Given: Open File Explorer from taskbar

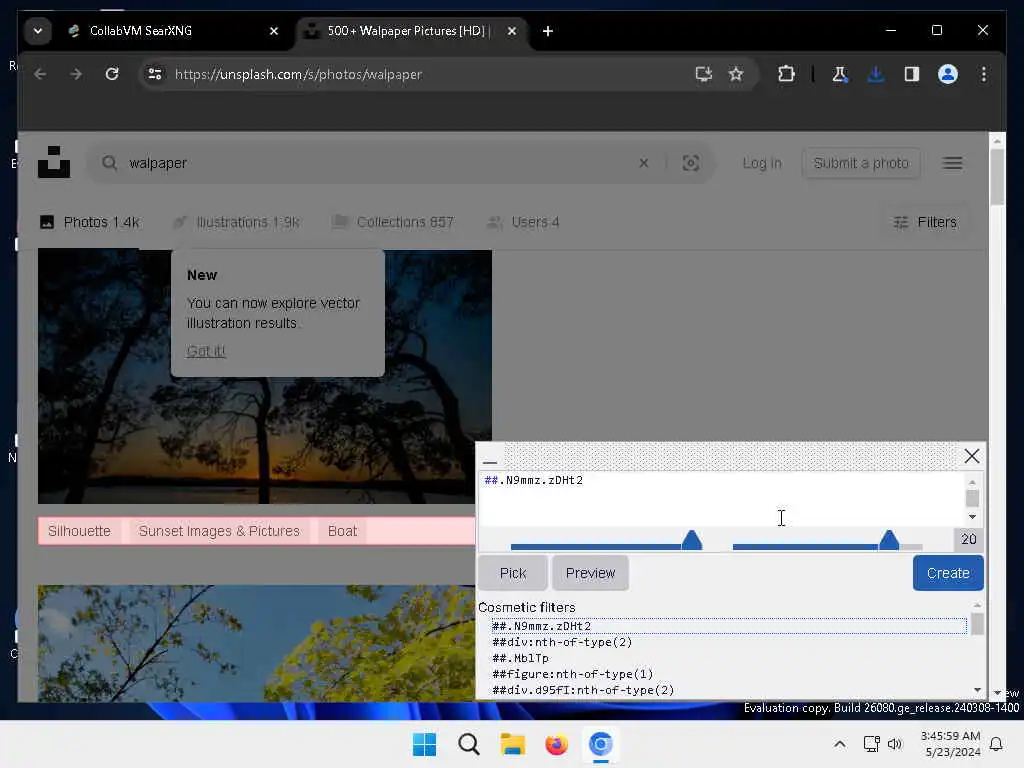Looking at the screenshot, I should click(513, 744).
